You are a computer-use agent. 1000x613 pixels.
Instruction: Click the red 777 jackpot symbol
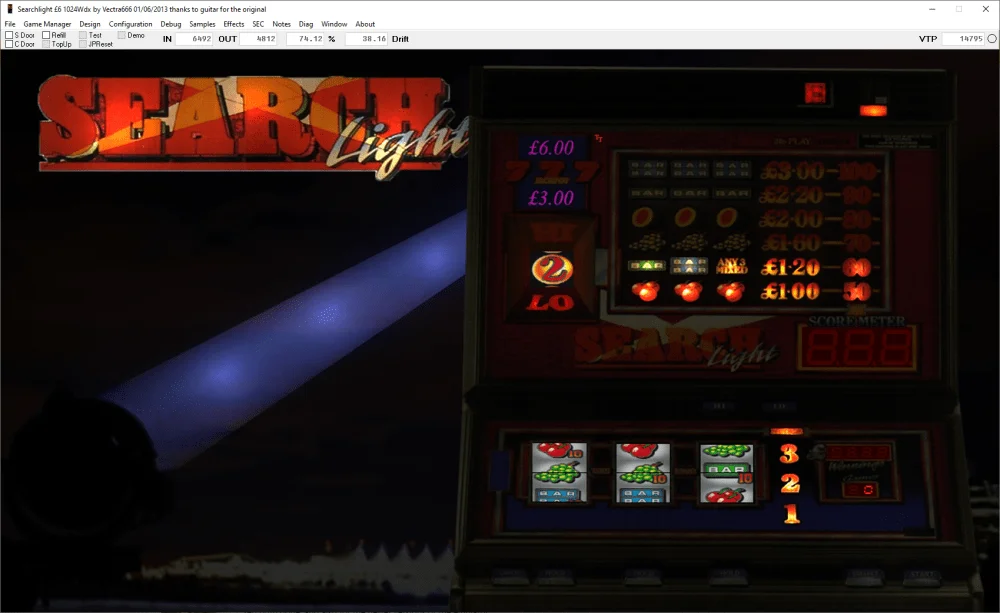552,171
